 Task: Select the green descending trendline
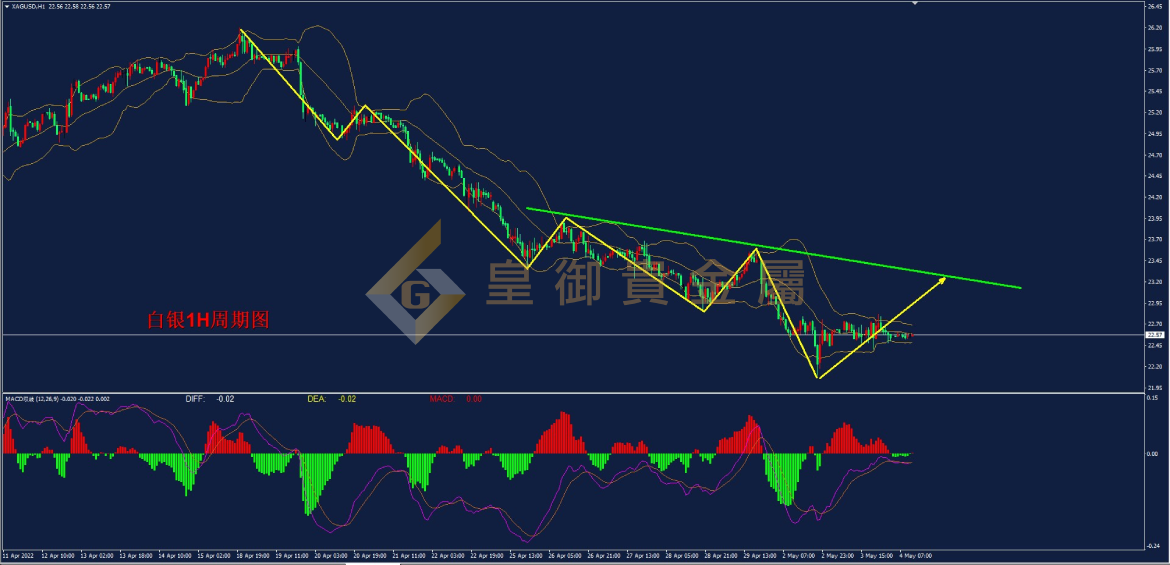point(773,248)
